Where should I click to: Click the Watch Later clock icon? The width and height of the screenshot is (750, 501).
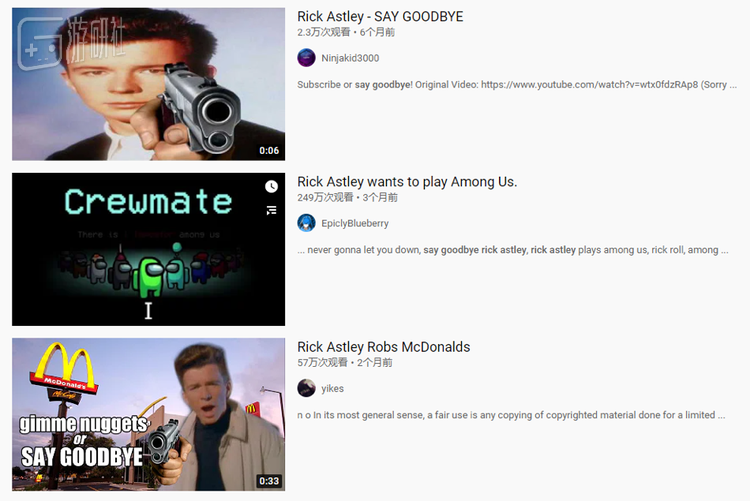click(x=271, y=186)
